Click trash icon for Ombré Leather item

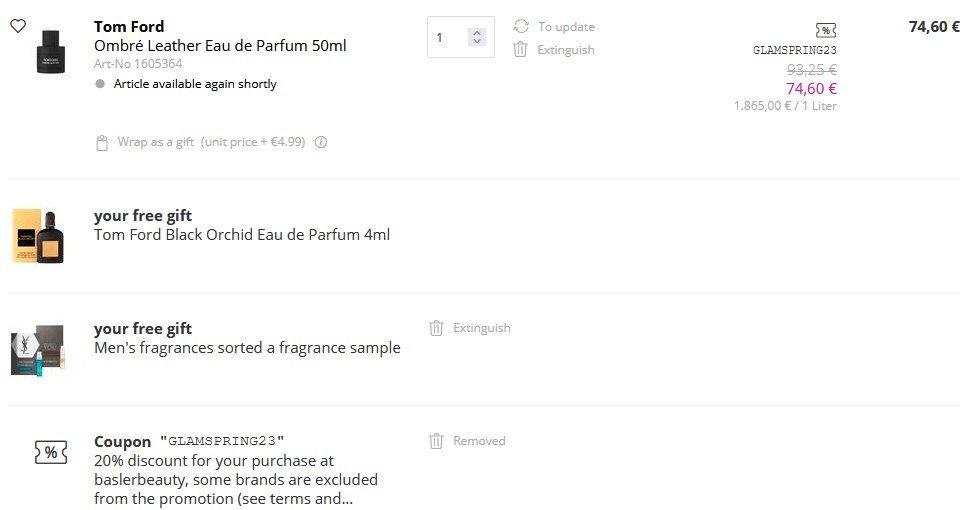pos(520,50)
